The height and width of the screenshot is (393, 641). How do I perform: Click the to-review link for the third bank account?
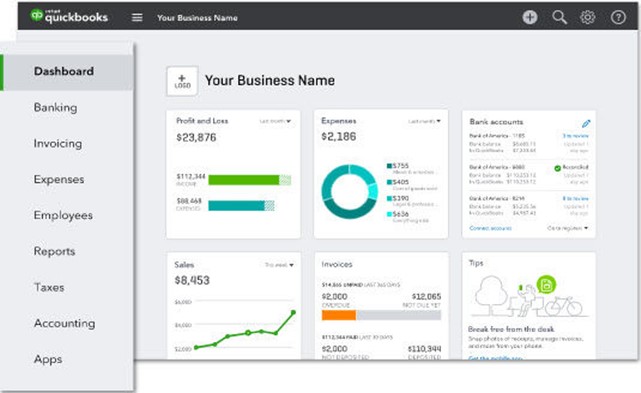click(x=576, y=198)
